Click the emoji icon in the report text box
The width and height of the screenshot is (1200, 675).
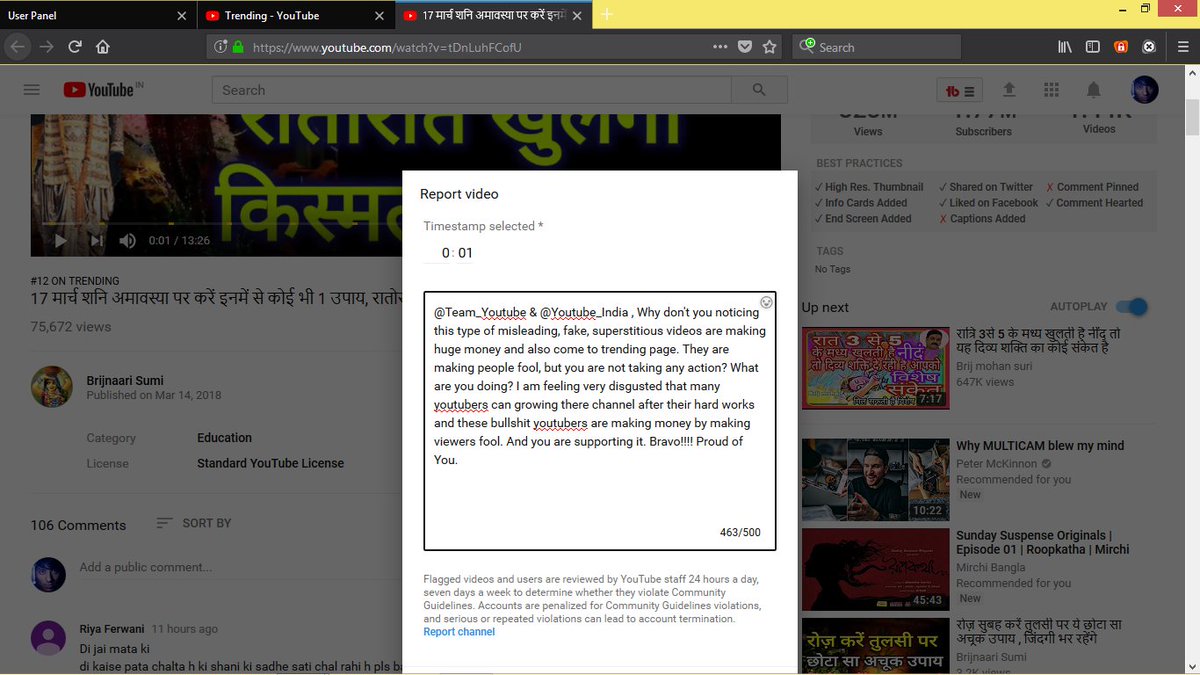click(766, 302)
